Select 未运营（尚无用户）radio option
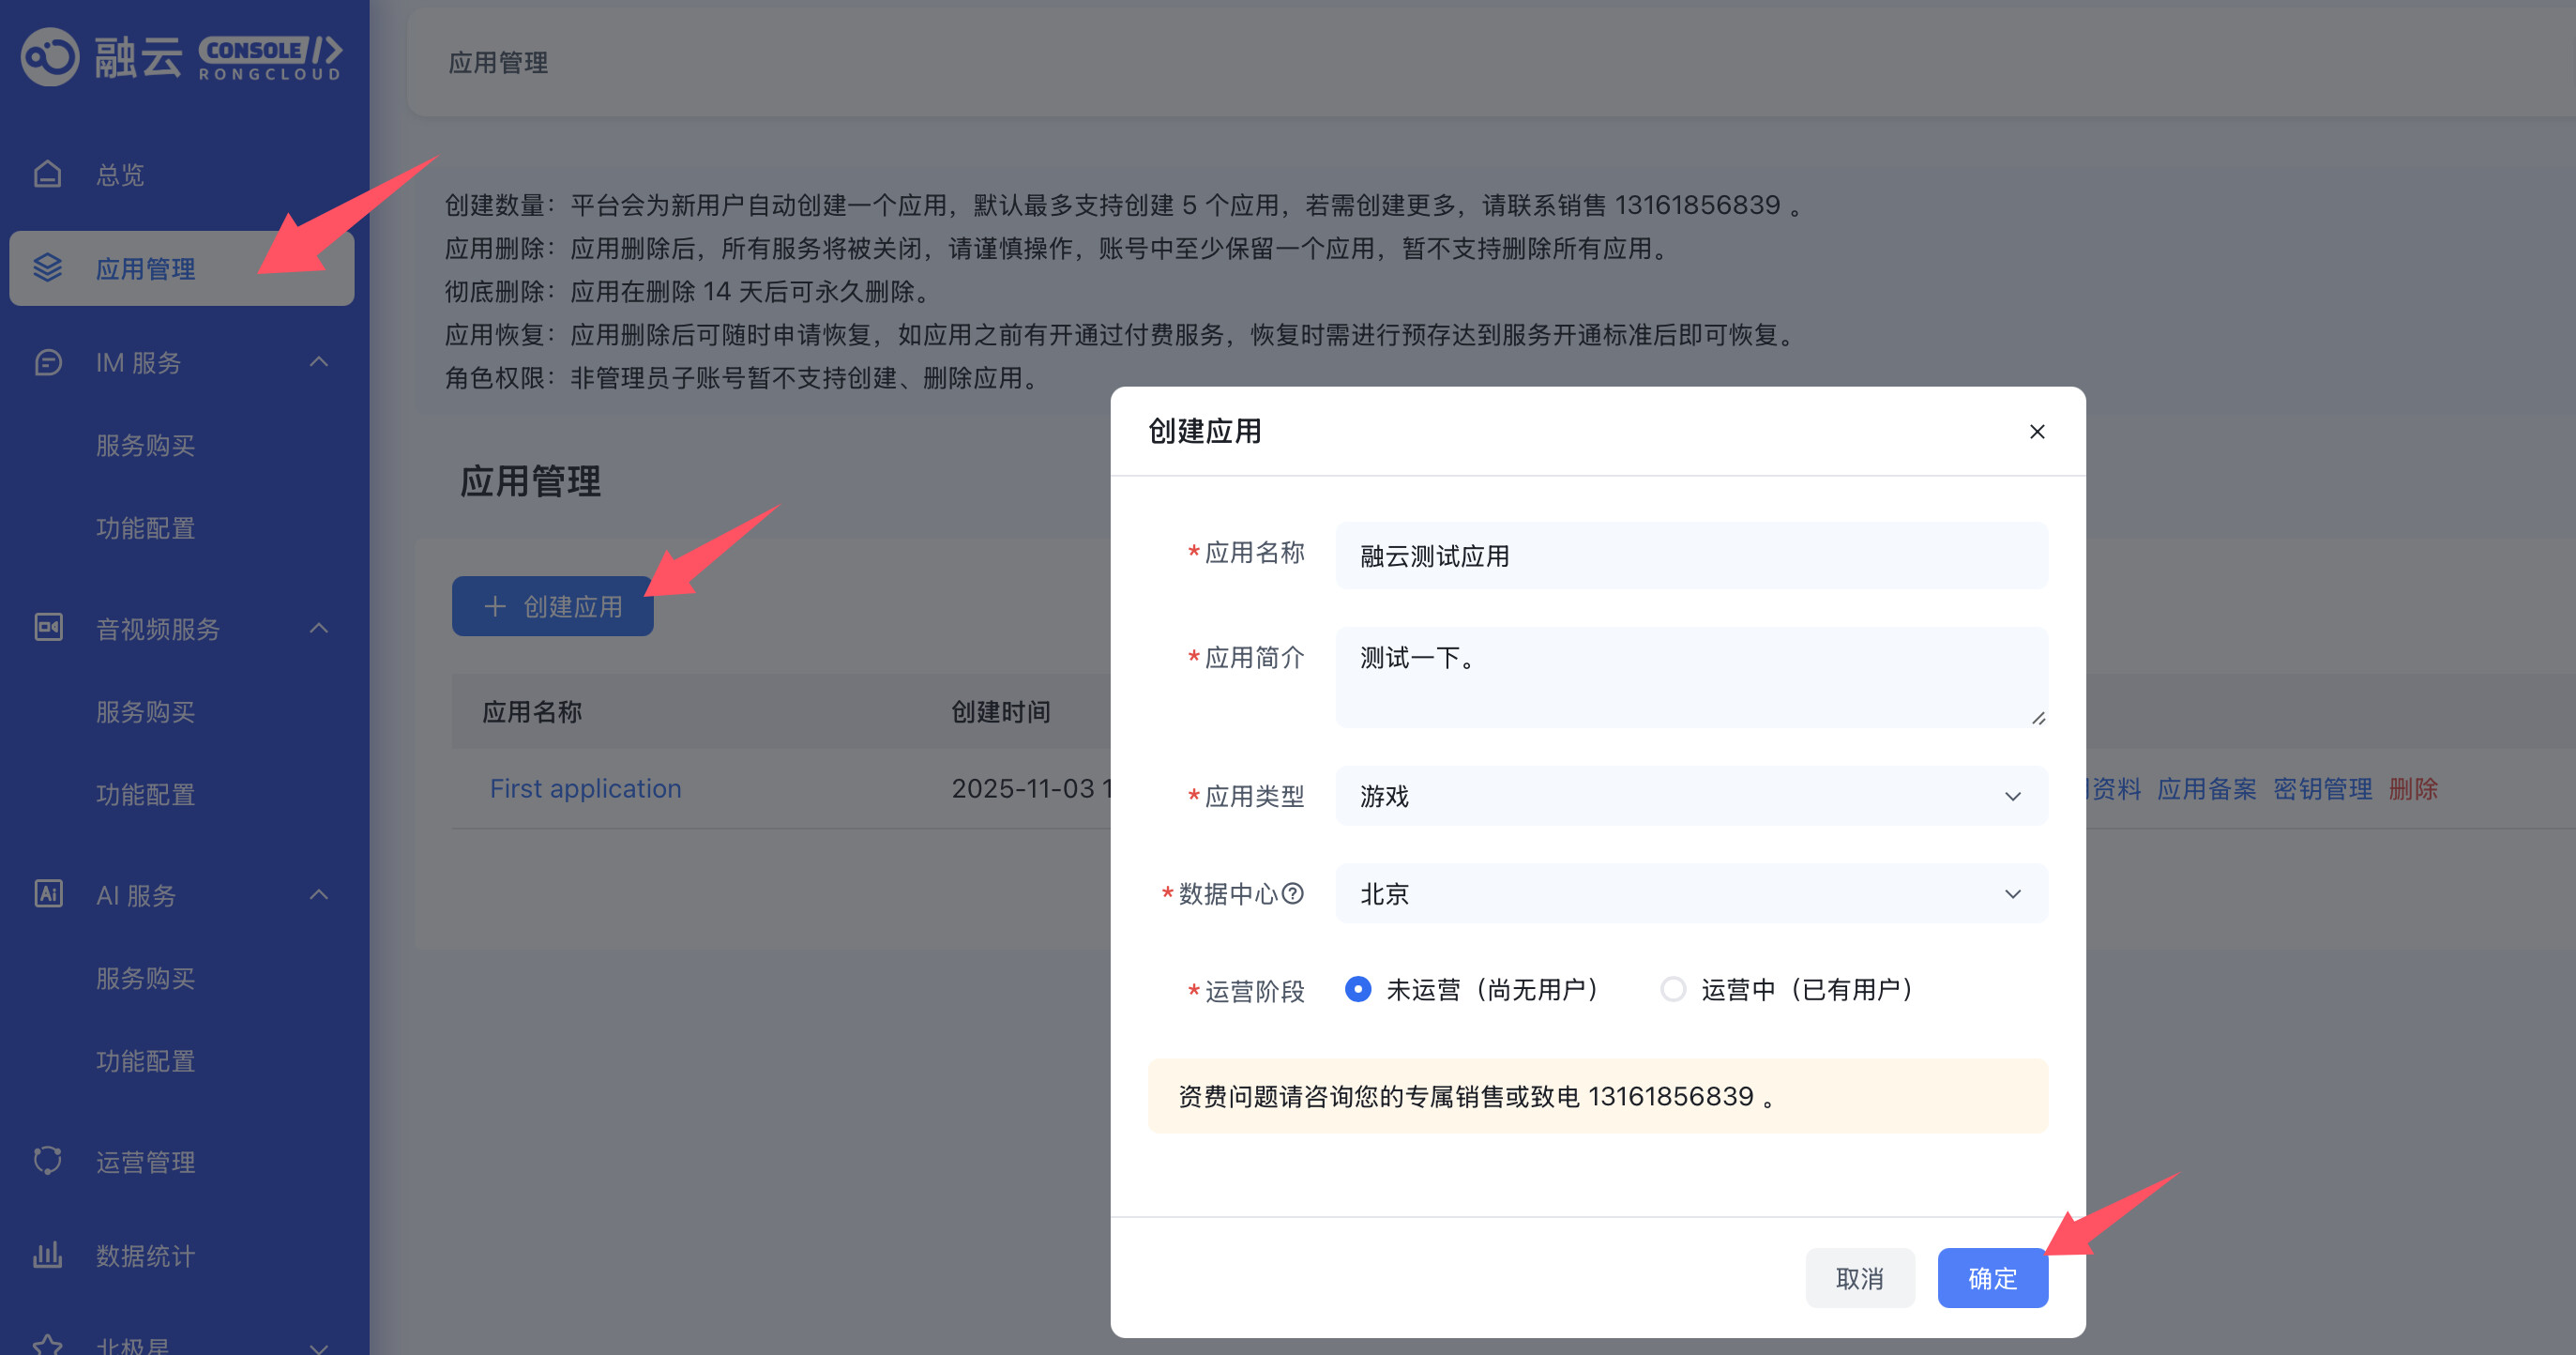The height and width of the screenshot is (1355, 2576). click(1357, 989)
